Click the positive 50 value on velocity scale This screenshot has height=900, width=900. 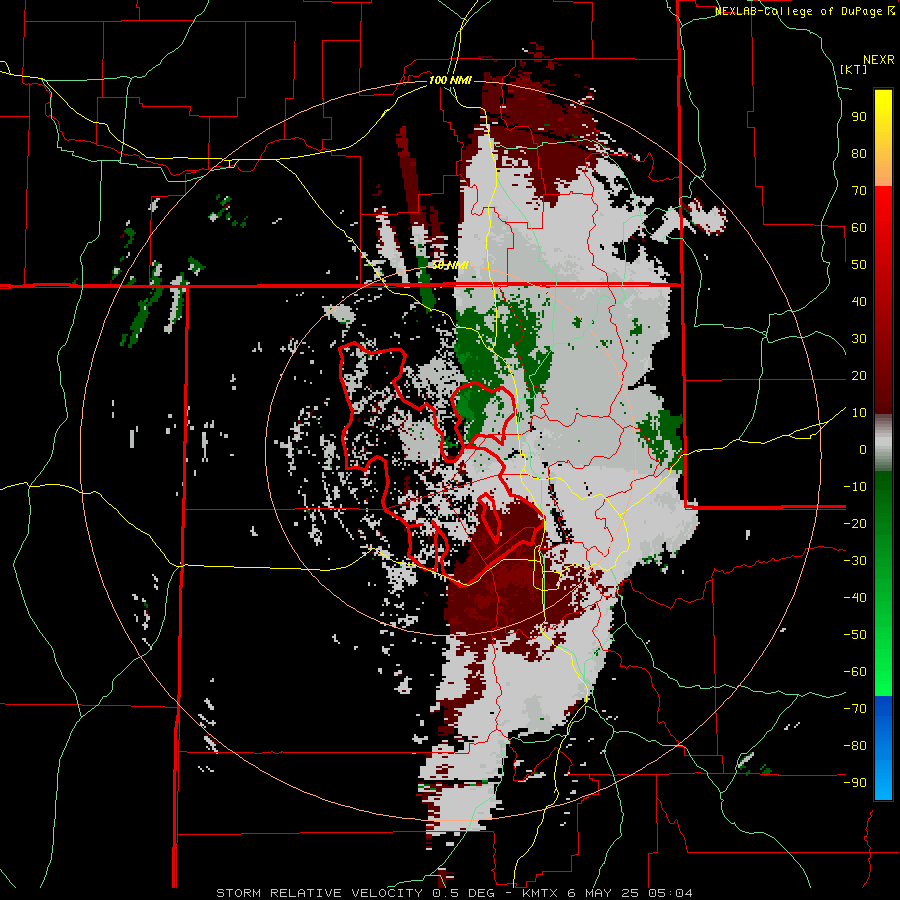(x=859, y=265)
